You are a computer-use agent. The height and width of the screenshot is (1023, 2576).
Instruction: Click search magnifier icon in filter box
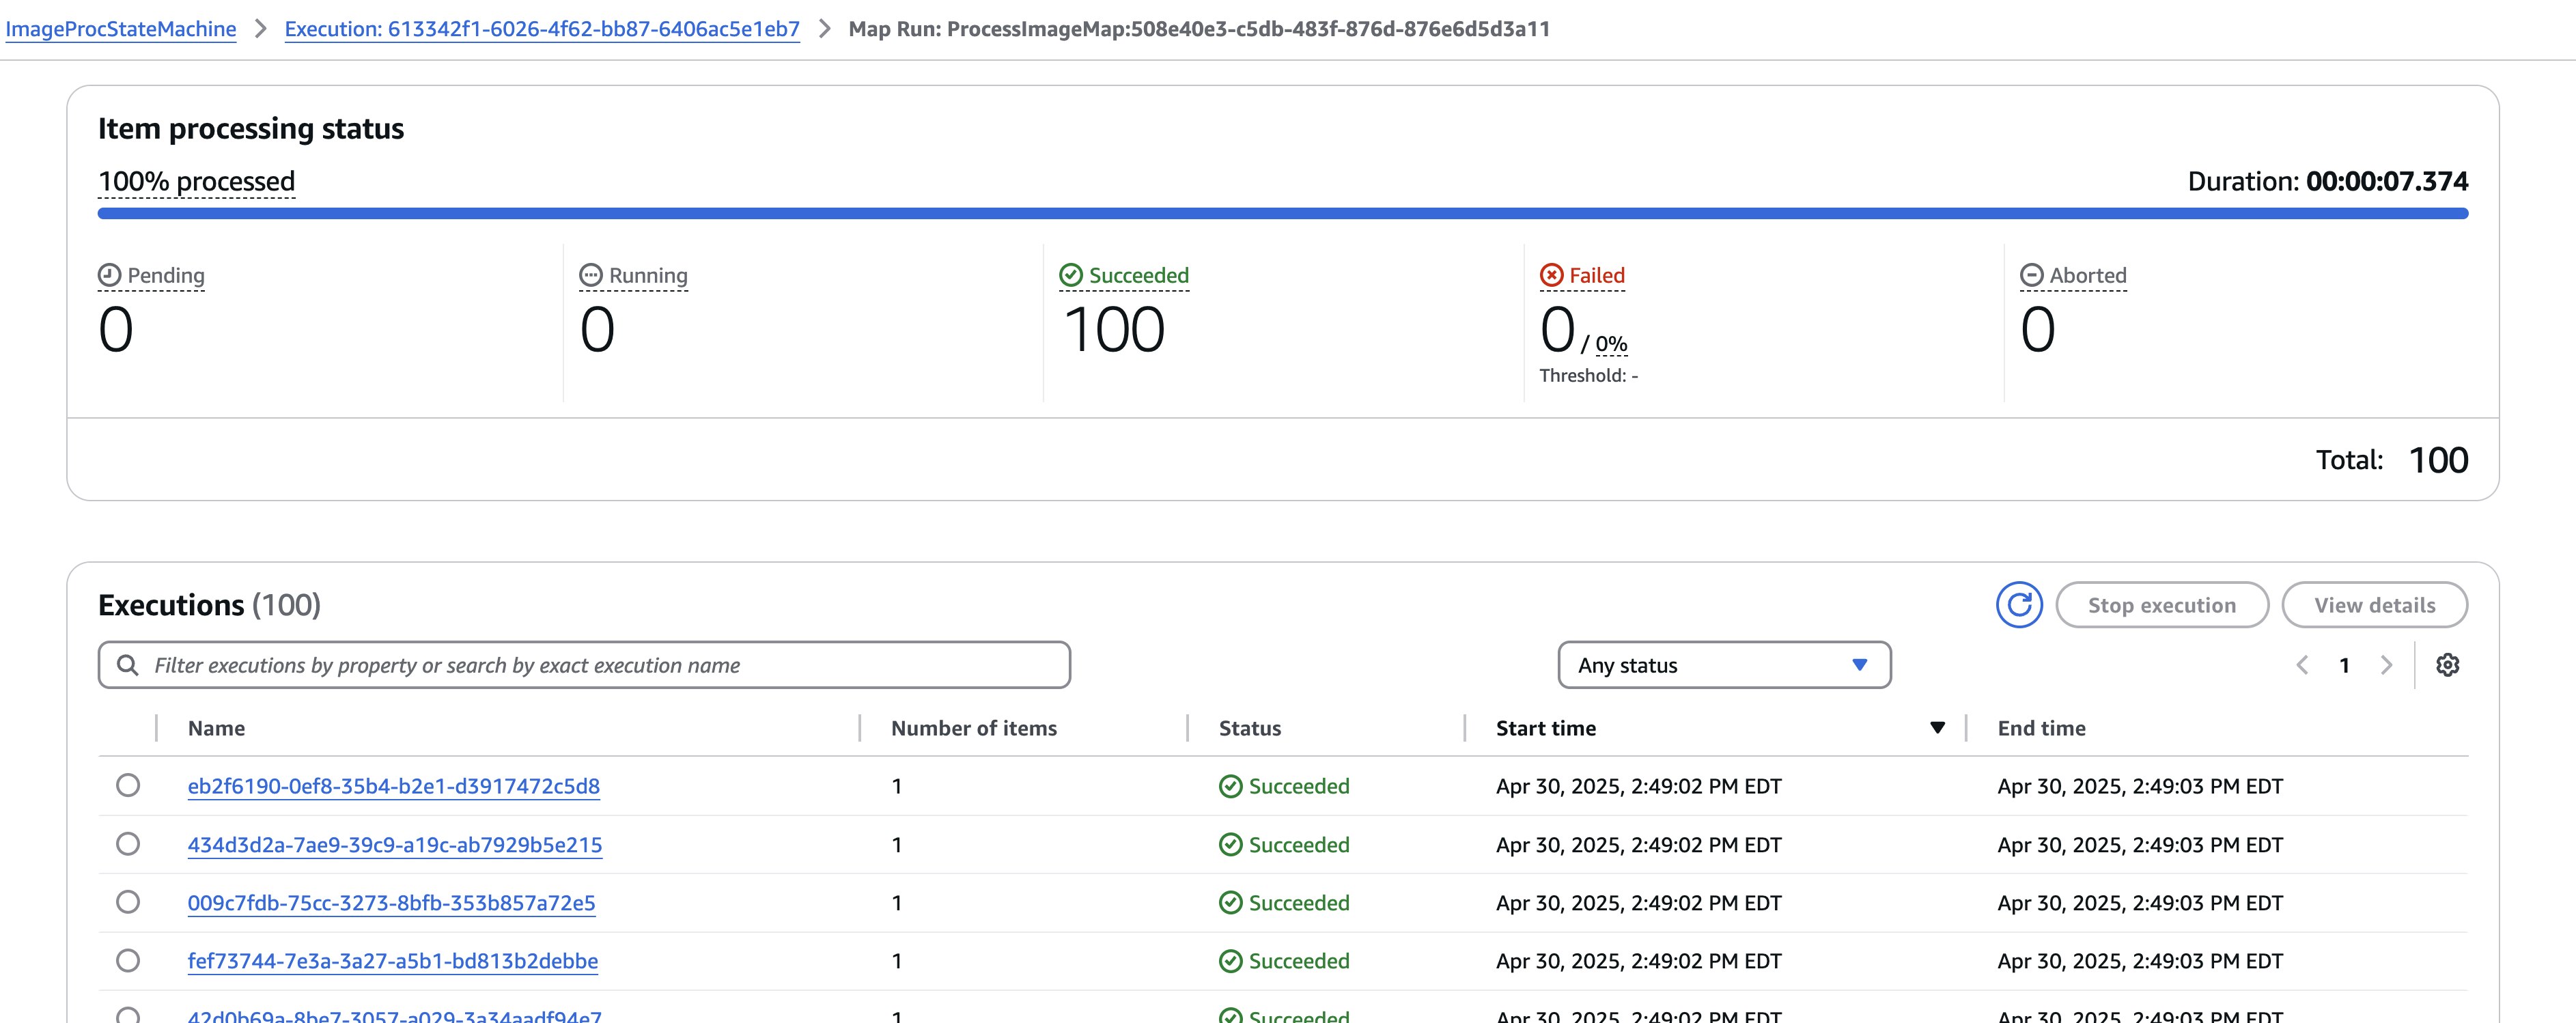point(127,665)
